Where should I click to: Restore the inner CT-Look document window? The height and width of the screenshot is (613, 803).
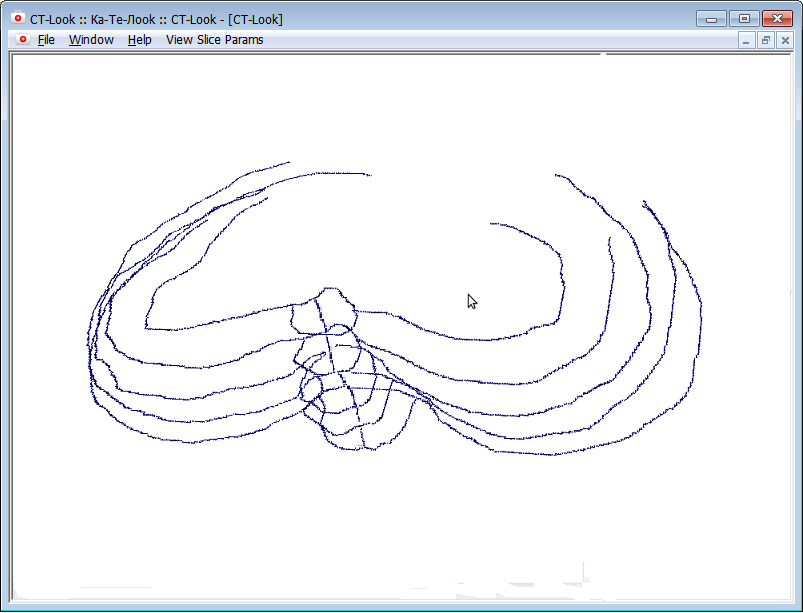tap(766, 40)
